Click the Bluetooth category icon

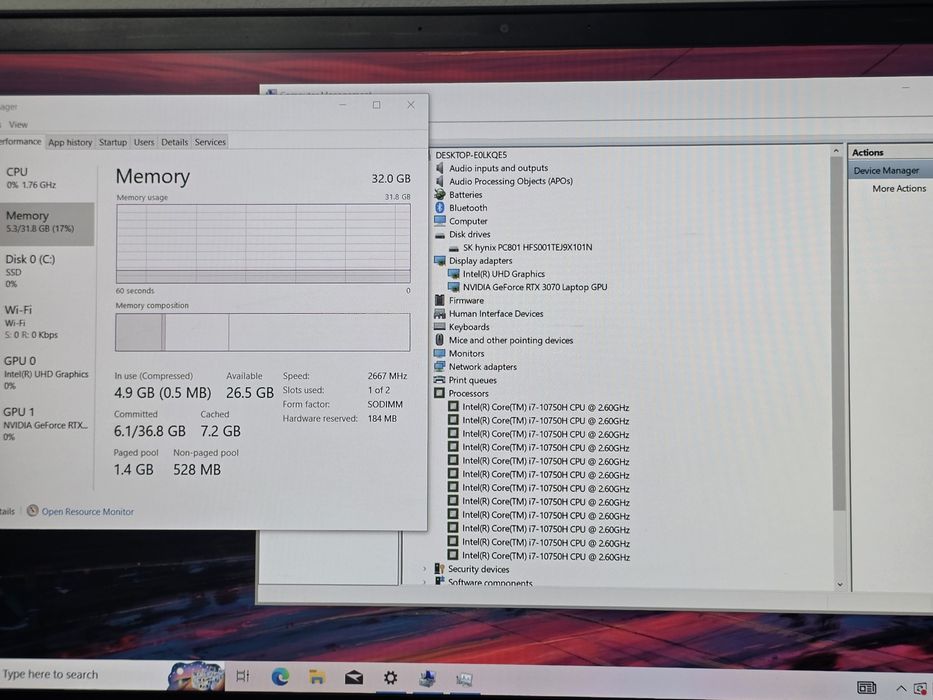(x=440, y=207)
